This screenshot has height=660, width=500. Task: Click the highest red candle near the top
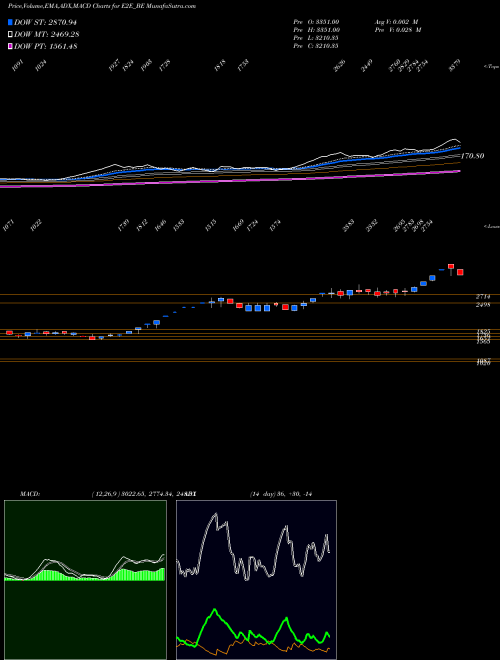451,266
